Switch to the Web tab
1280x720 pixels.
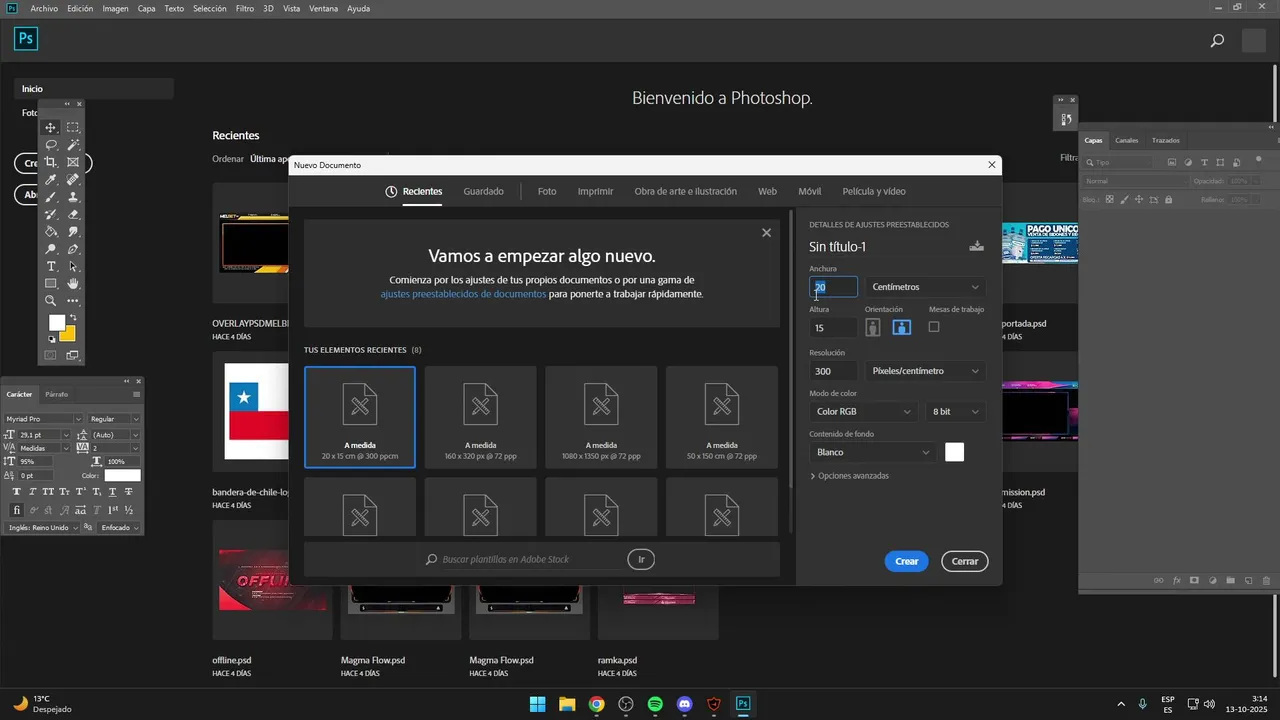click(x=767, y=191)
